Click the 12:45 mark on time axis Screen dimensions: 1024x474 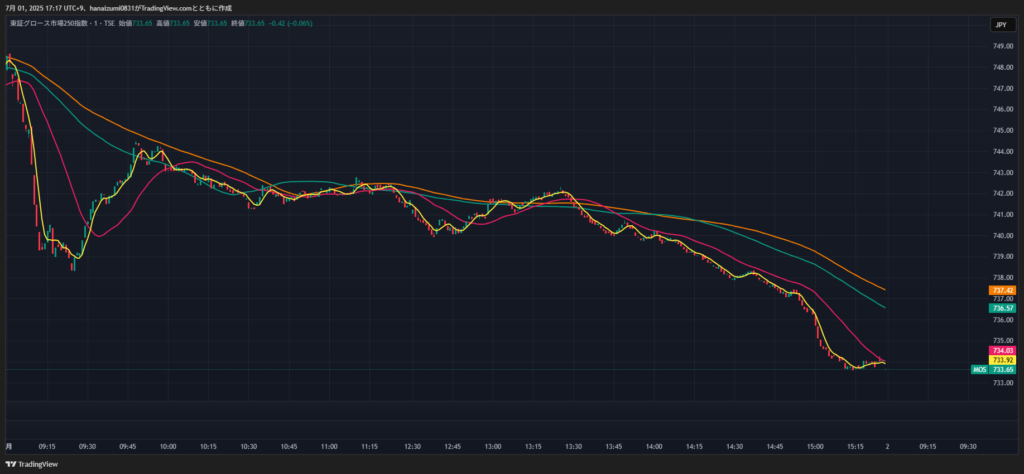[453, 447]
